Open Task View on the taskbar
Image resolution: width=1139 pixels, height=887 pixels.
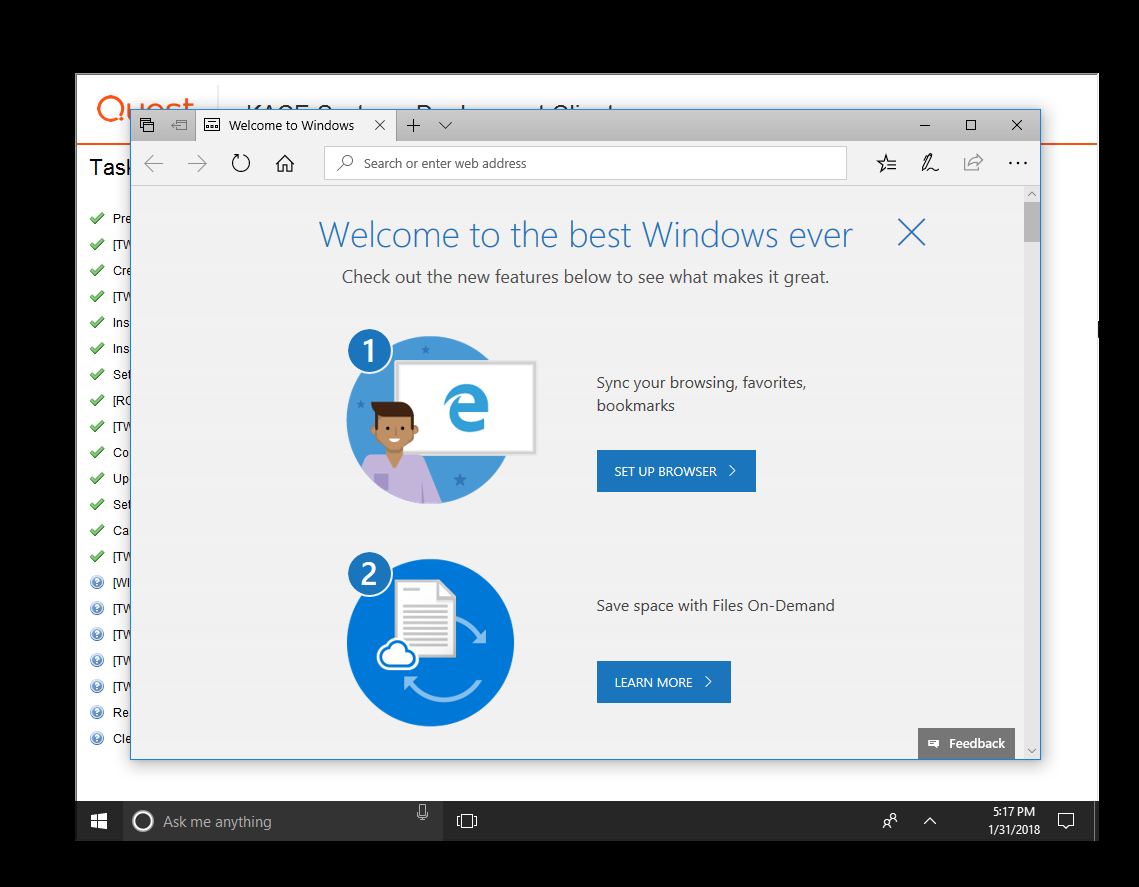click(x=466, y=821)
